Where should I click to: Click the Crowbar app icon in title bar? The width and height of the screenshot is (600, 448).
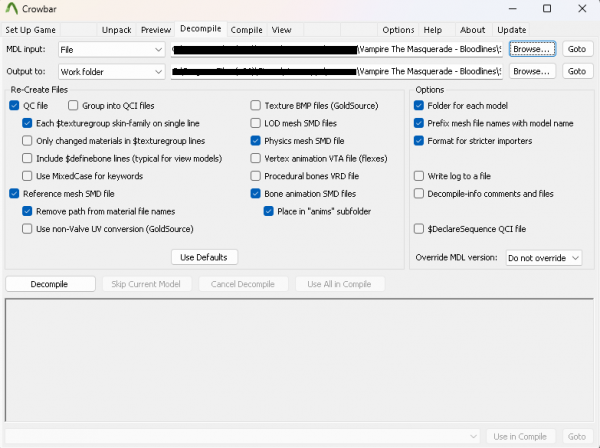[13, 9]
